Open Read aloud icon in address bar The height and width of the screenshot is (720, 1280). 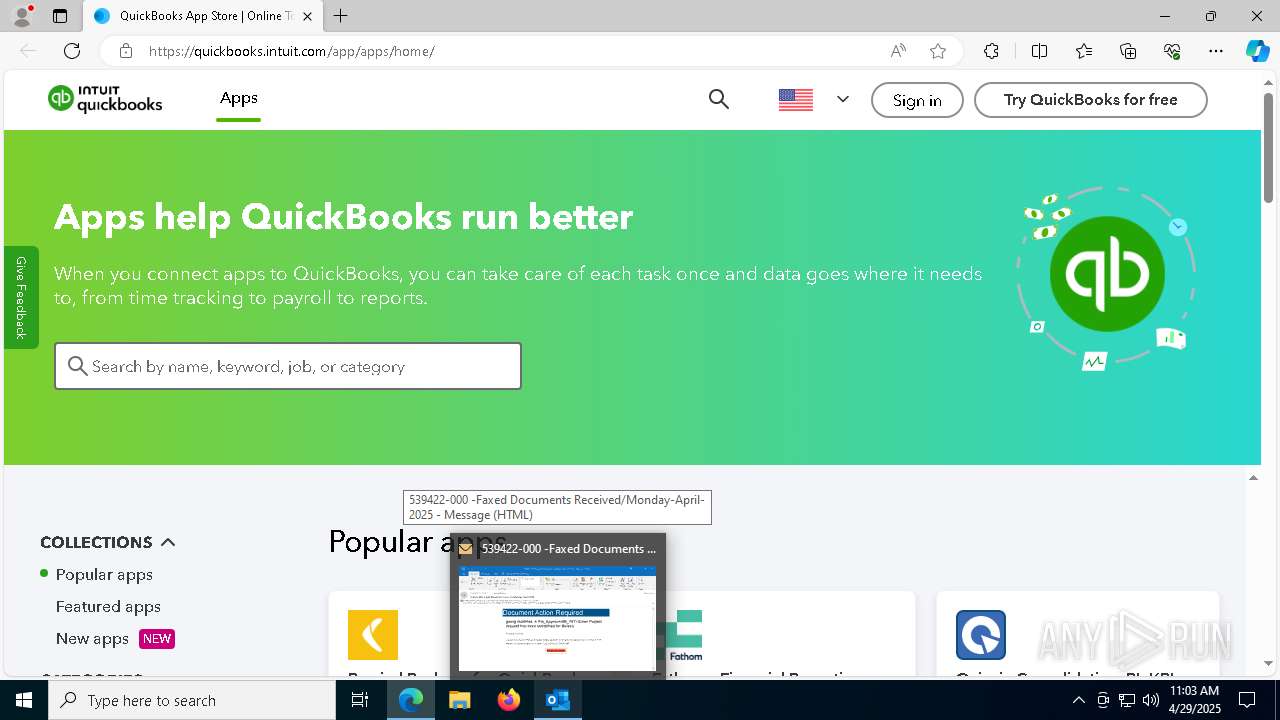[x=898, y=51]
